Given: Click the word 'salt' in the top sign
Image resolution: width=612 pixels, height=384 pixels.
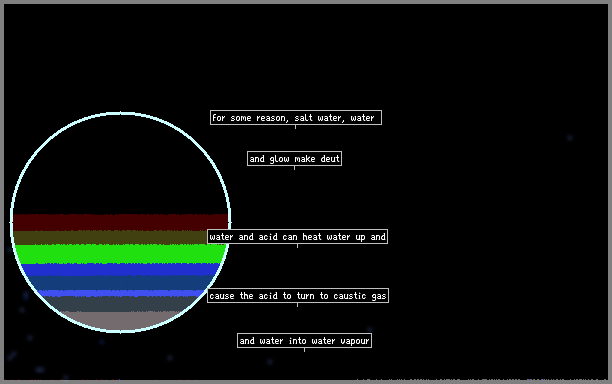Looking at the screenshot, I should [x=304, y=118].
